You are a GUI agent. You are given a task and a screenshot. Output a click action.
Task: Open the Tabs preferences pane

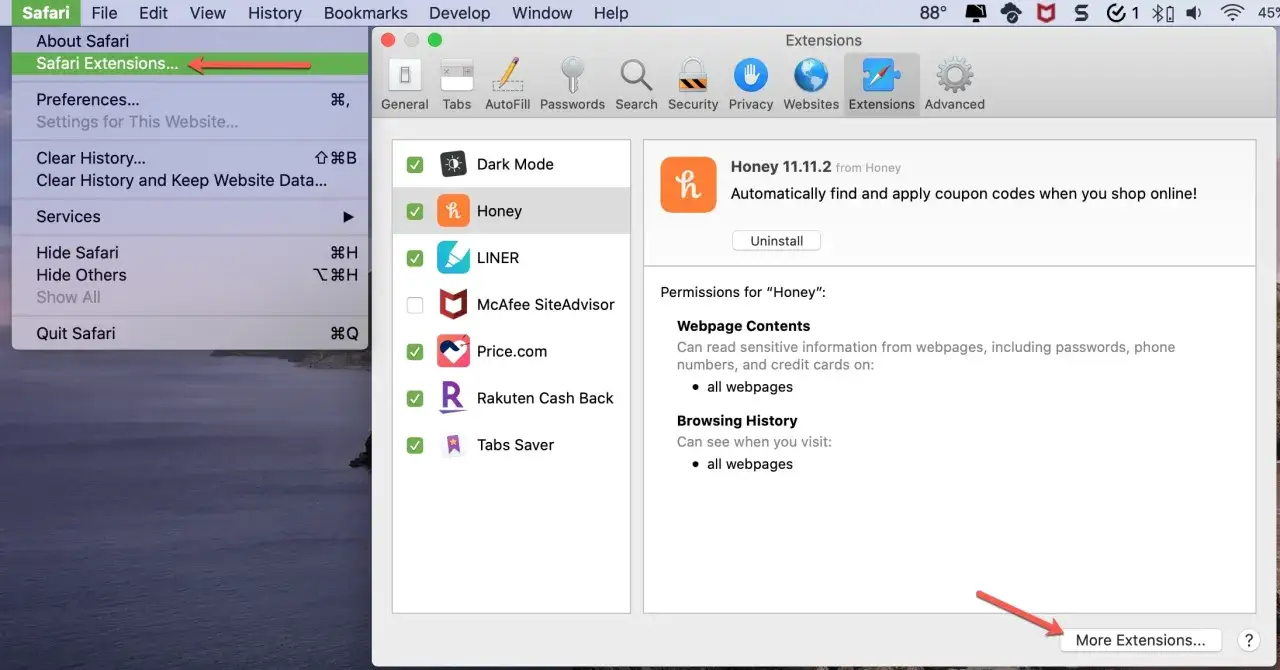click(x=456, y=84)
